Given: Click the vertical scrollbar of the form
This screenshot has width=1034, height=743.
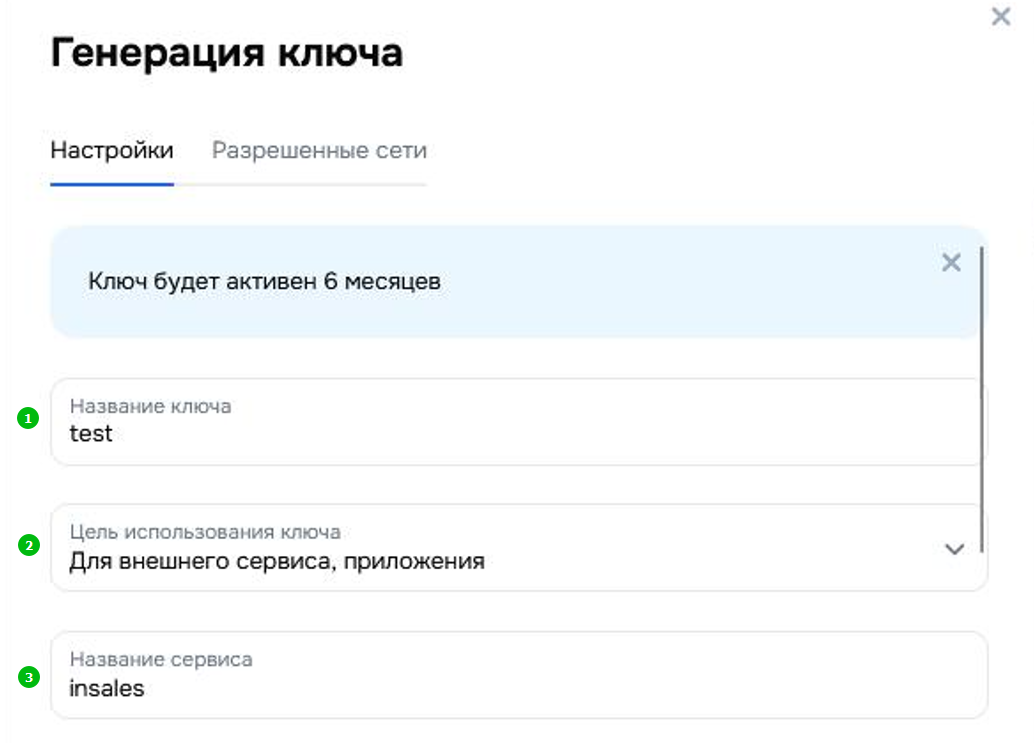Looking at the screenshot, I should pos(983,400).
